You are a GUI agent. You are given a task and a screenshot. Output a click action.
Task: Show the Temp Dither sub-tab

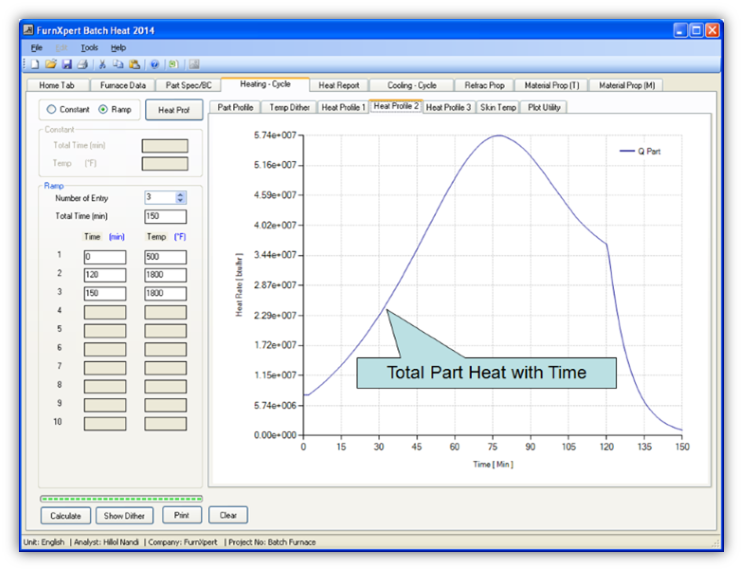289,108
